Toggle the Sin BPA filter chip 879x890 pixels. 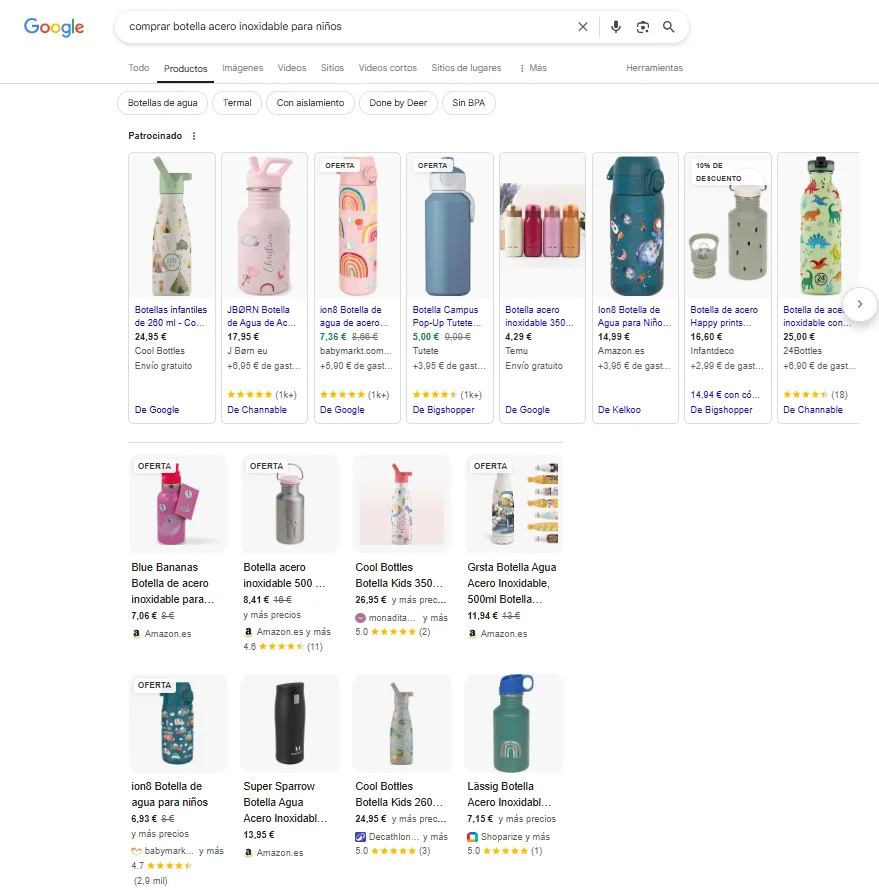pos(468,103)
